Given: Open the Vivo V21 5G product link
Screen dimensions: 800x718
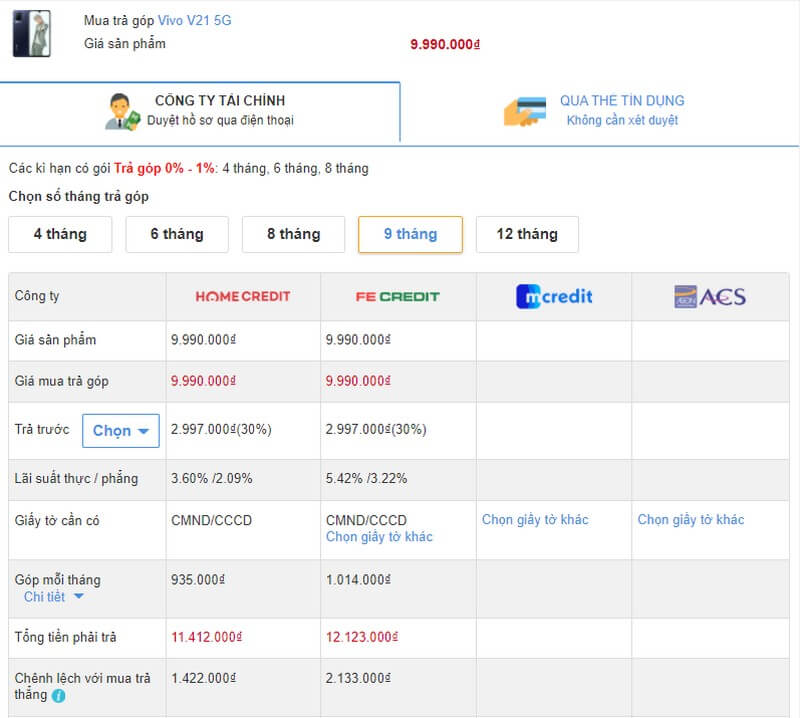Looking at the screenshot, I should point(194,20).
